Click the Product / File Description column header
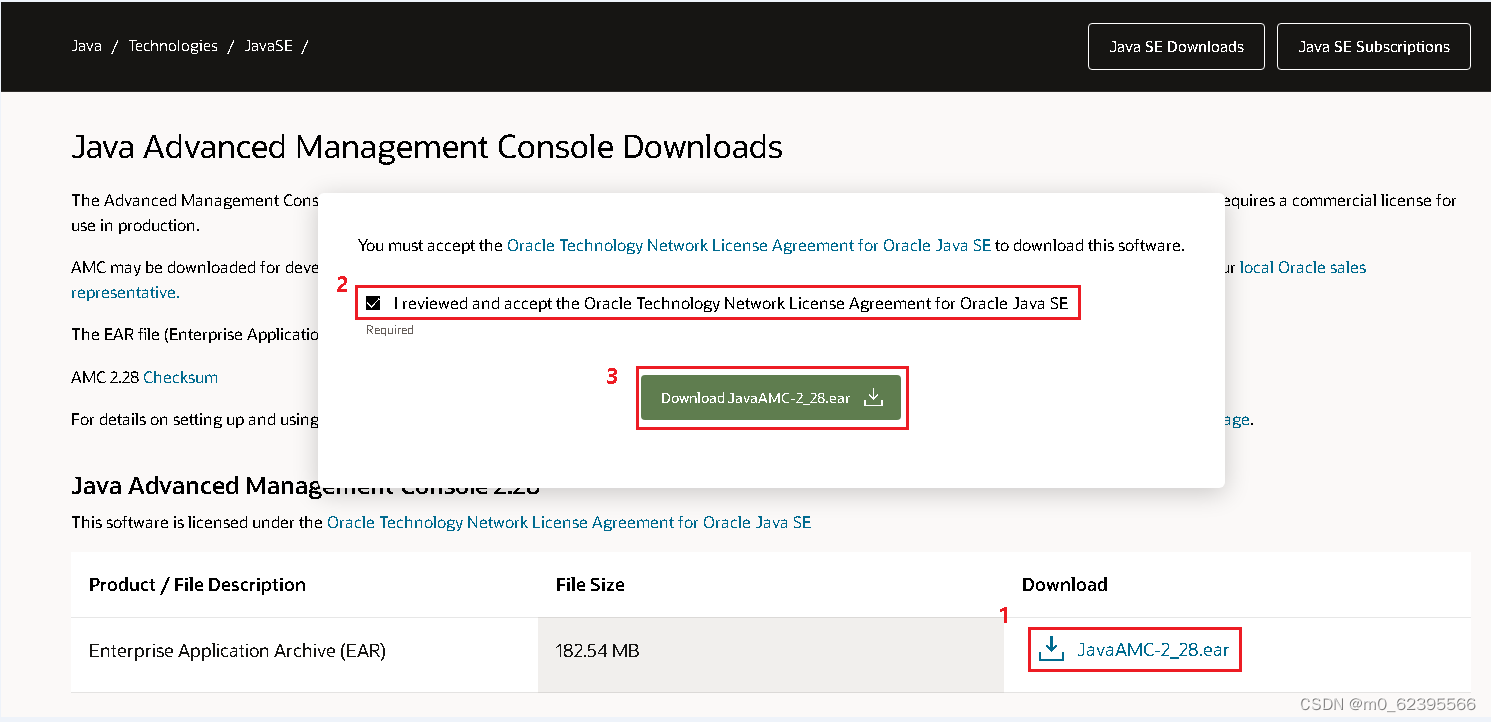This screenshot has height=722, width=1491. [x=197, y=585]
